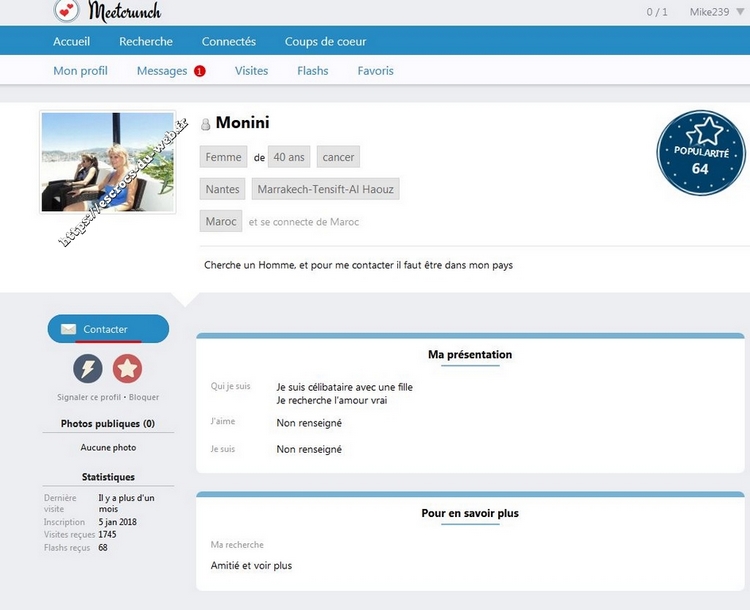Show the Favoris tab
This screenshot has height=610, width=750.
(x=375, y=71)
